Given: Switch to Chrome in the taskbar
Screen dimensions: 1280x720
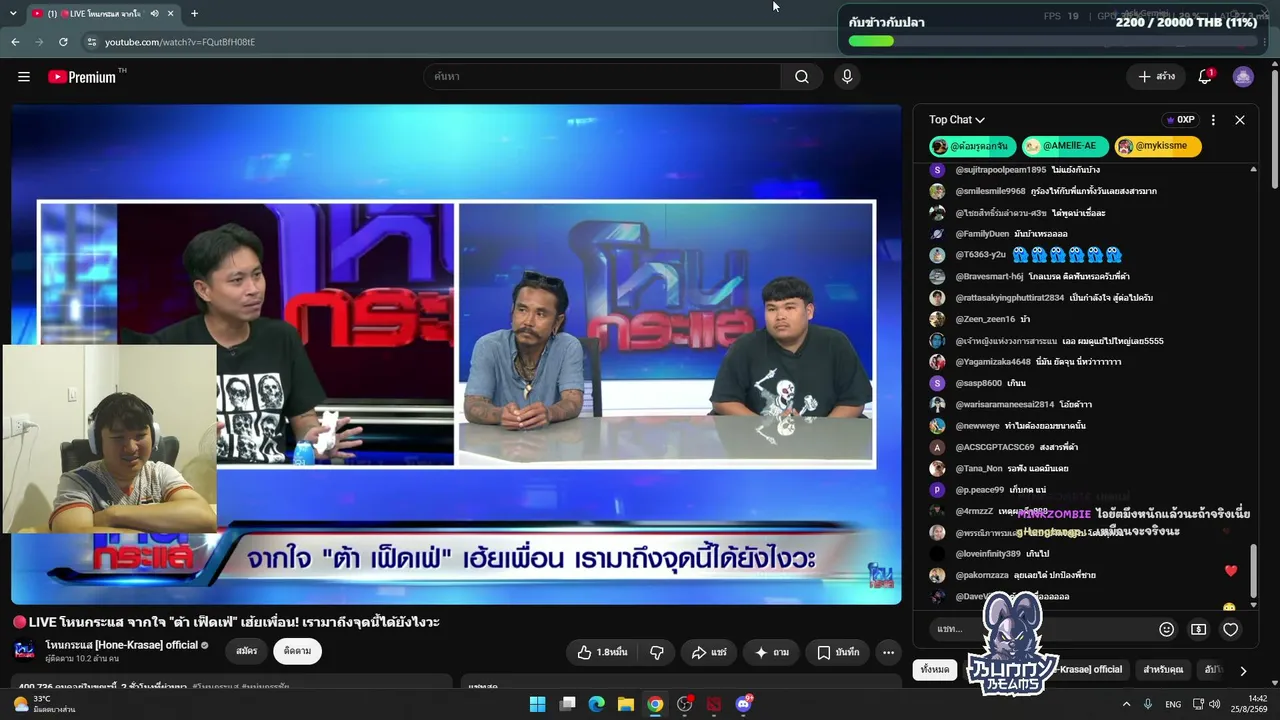Looking at the screenshot, I should (655, 704).
